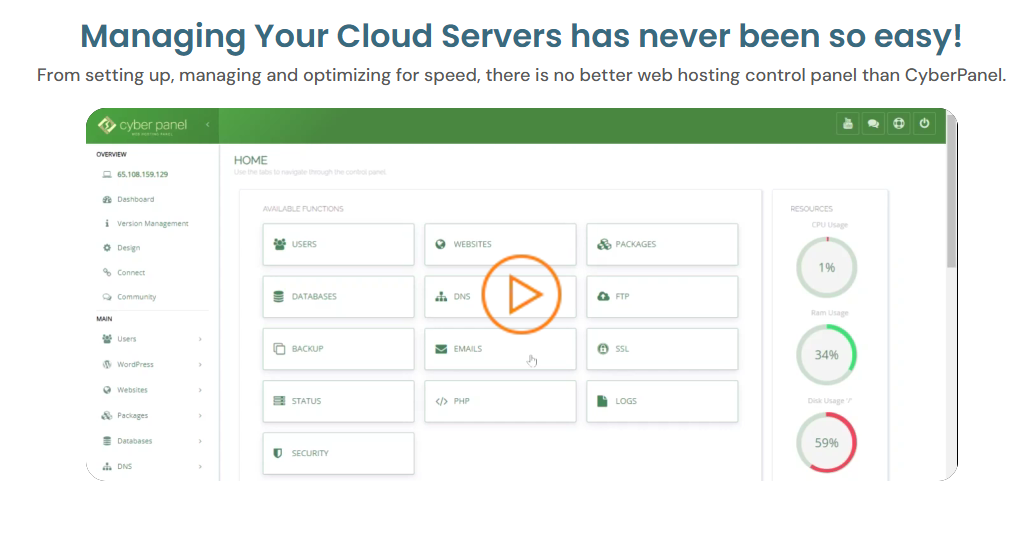Screen dimensions: 1030x538
Task: Expand the Websites sidebar submenu arrow
Action: (x=200, y=390)
